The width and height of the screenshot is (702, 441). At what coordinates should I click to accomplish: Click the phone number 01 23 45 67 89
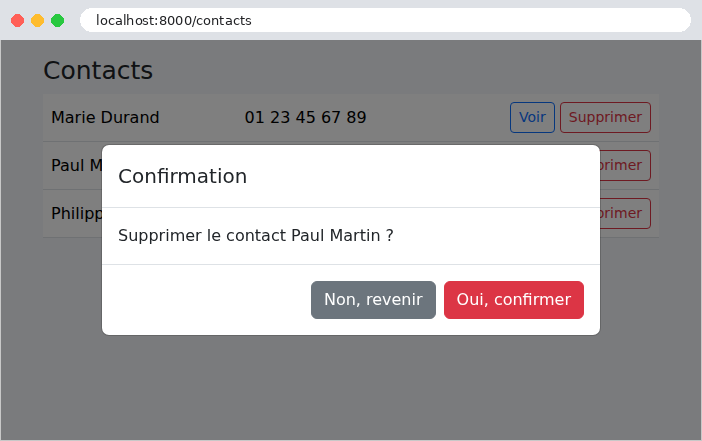click(305, 117)
